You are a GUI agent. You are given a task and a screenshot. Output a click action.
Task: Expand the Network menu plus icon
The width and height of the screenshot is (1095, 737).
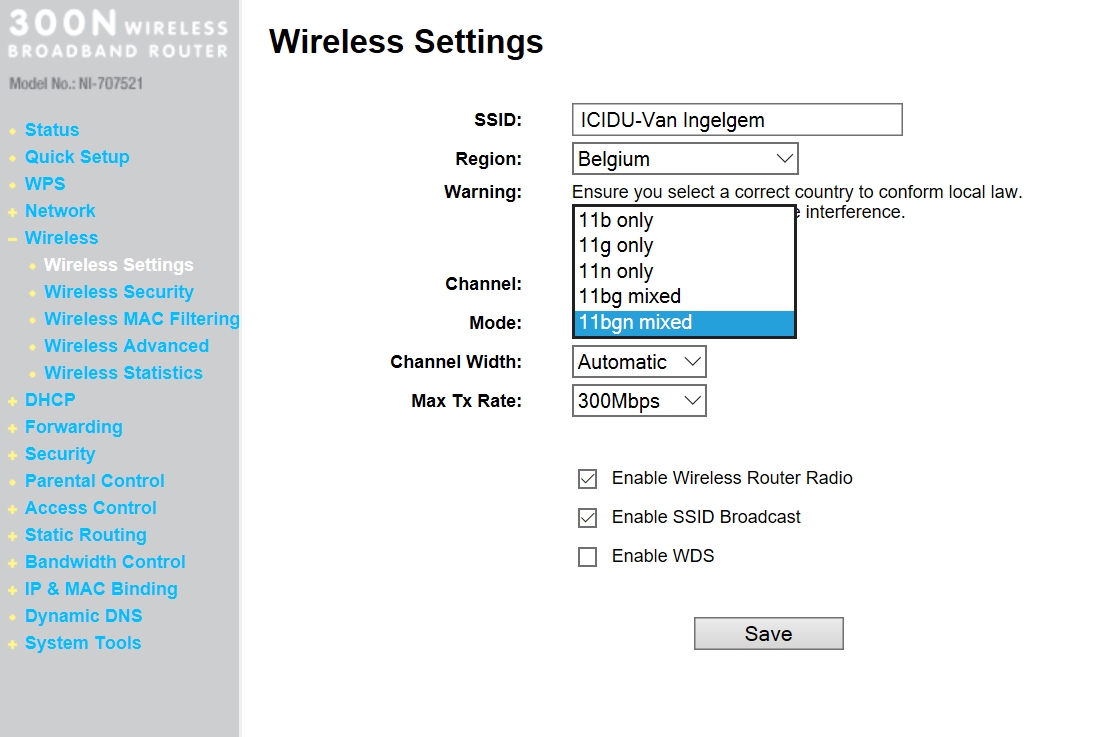(x=12, y=212)
